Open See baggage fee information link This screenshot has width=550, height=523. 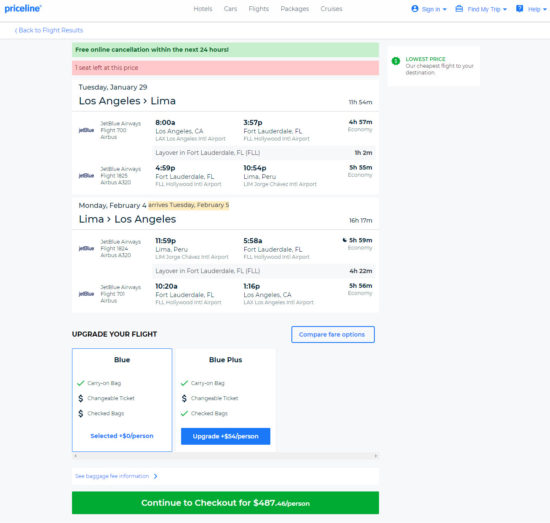pos(112,476)
